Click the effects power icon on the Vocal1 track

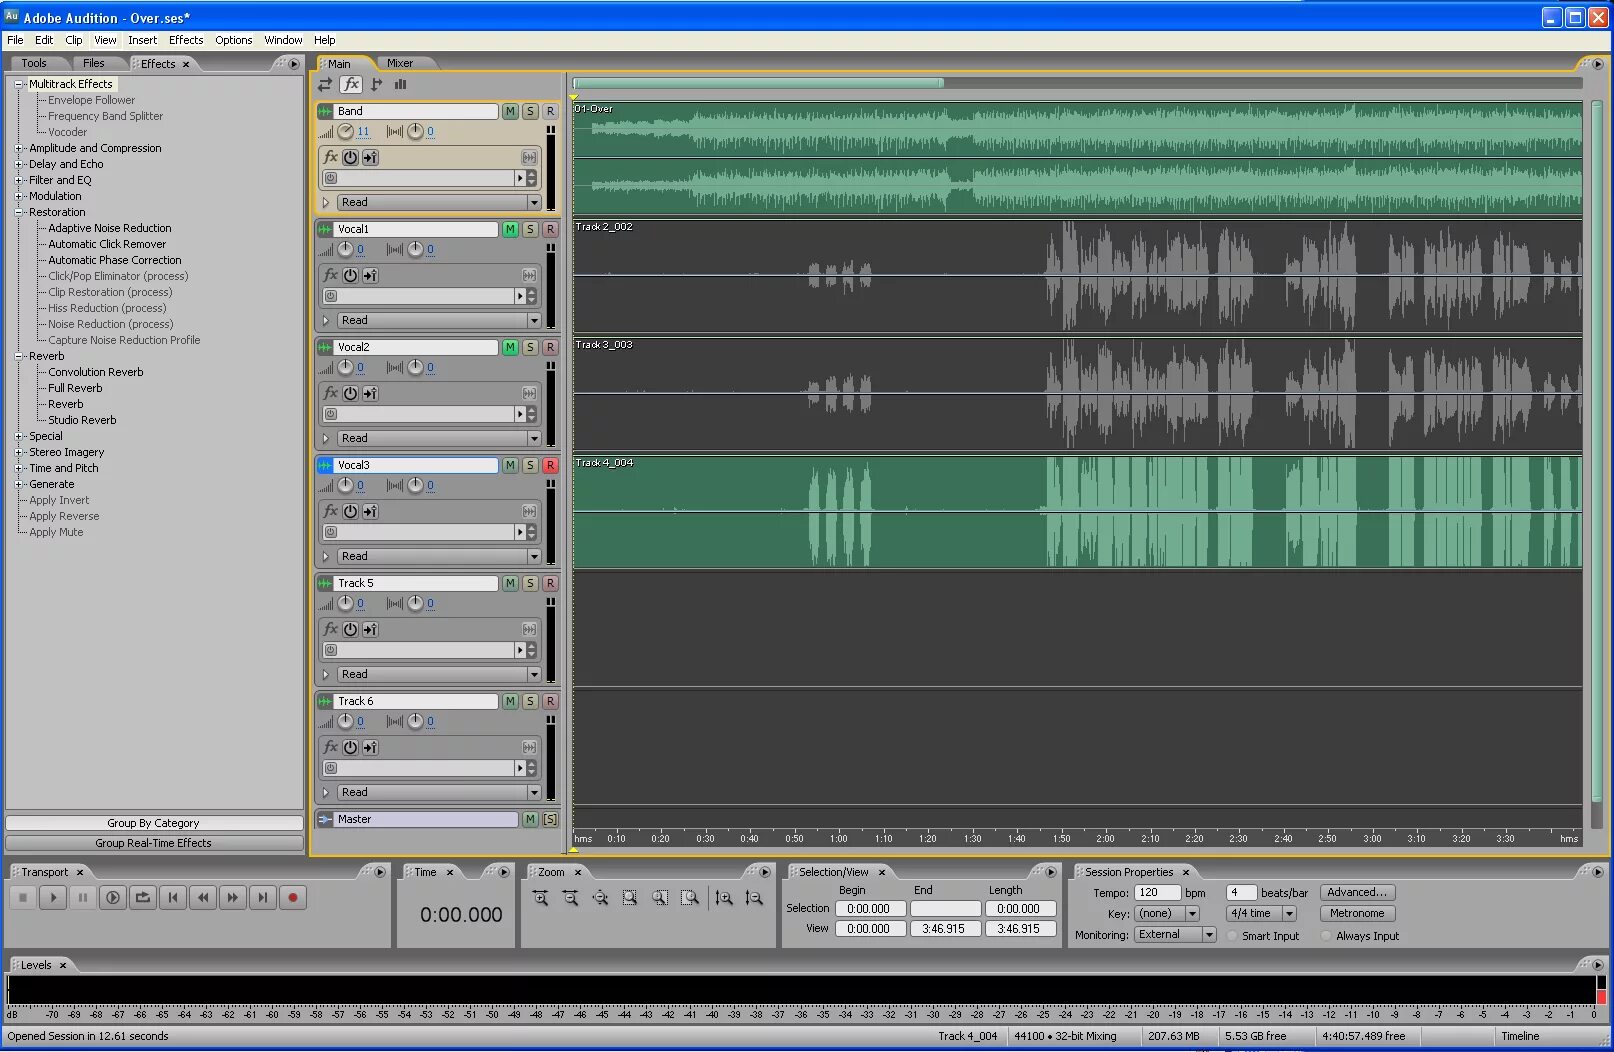[350, 275]
